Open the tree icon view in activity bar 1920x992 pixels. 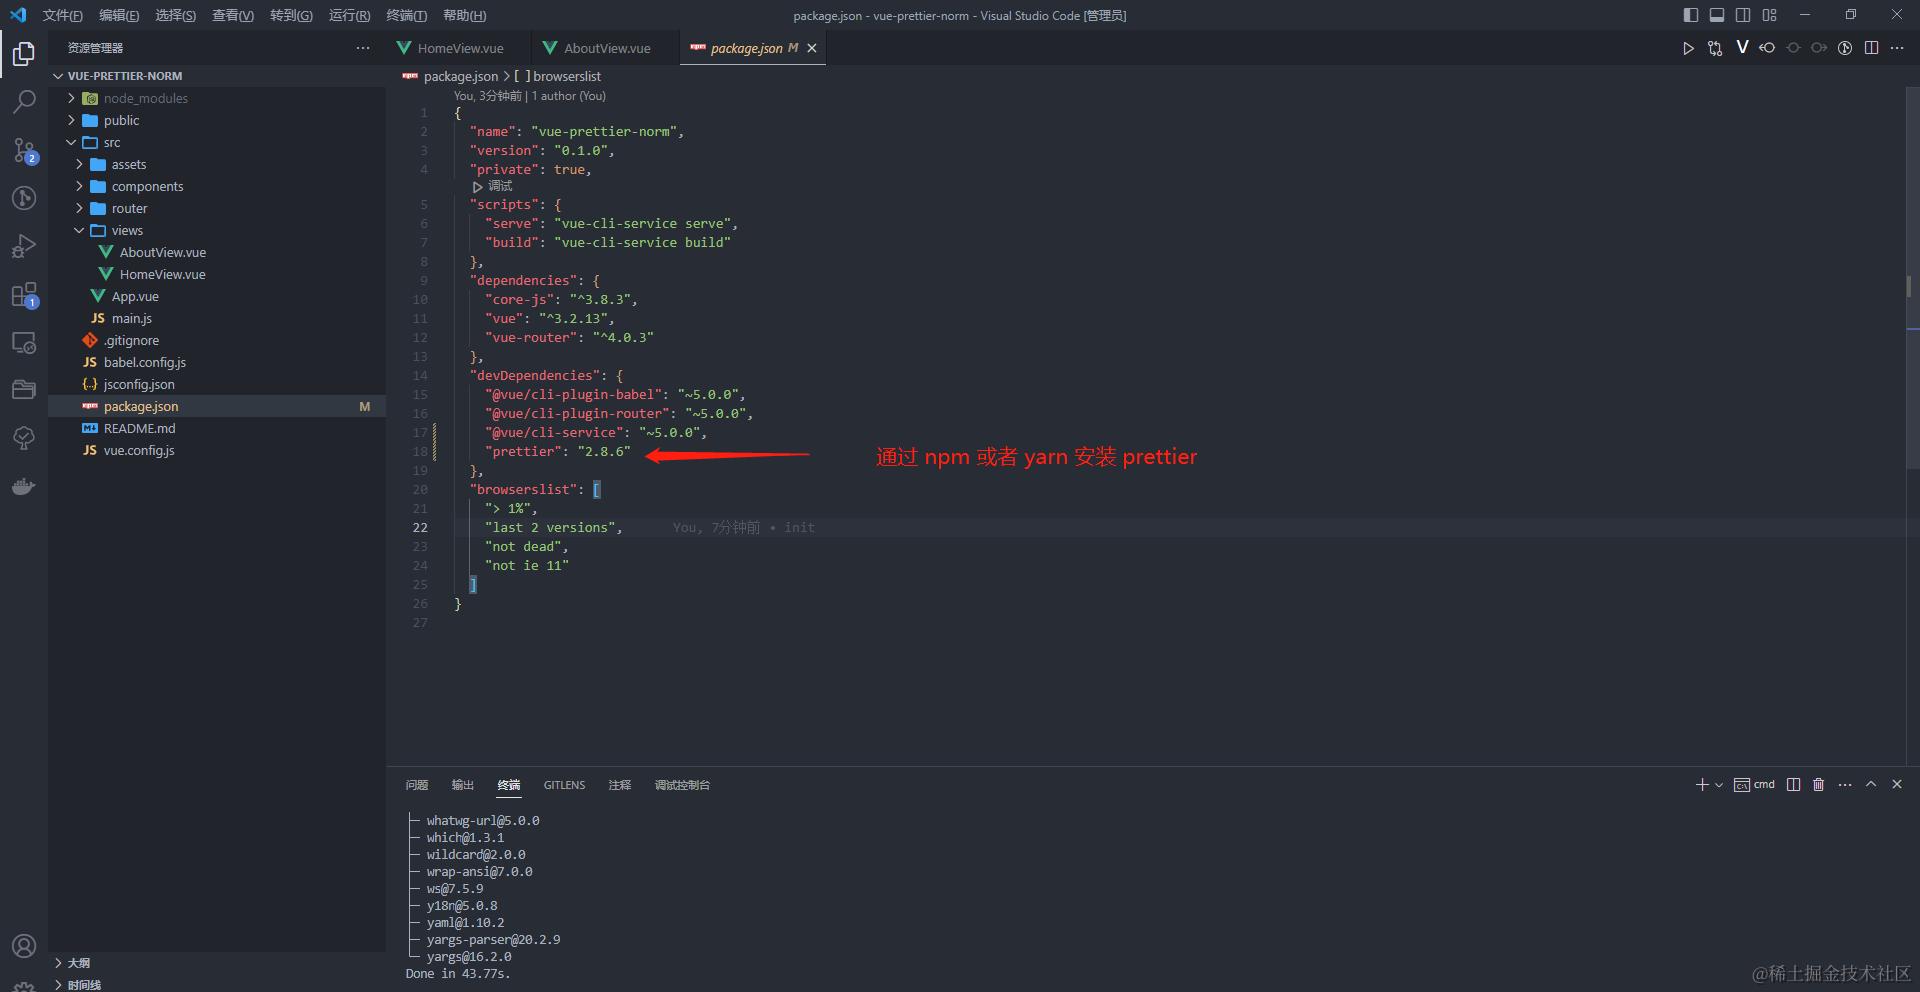24,438
